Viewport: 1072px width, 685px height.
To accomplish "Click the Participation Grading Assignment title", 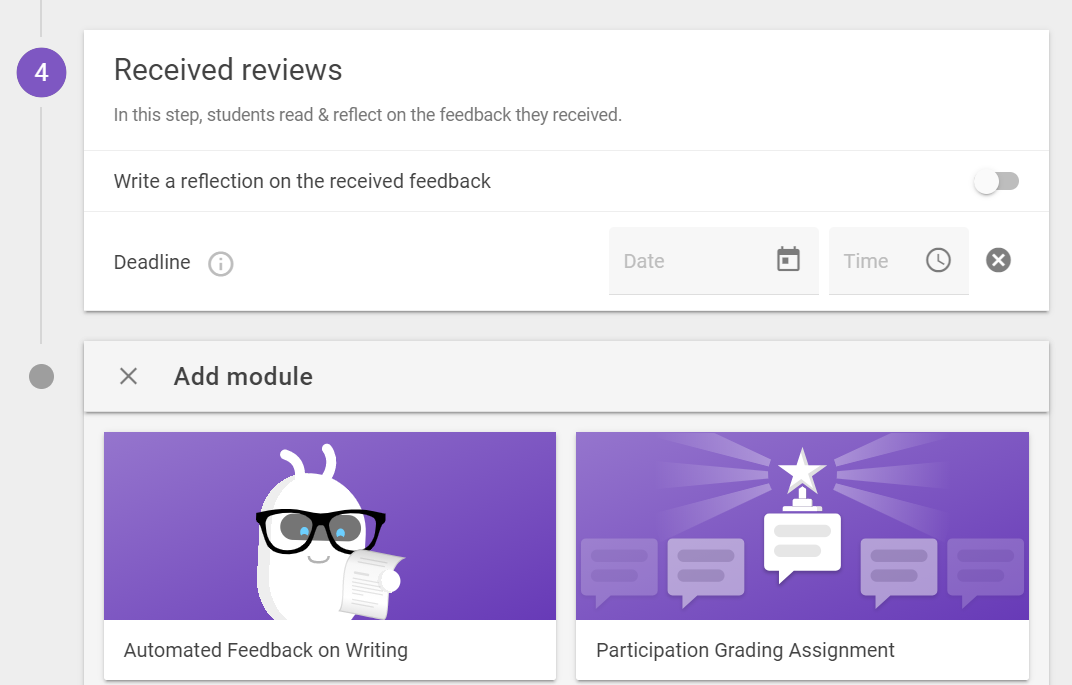I will (x=745, y=650).
